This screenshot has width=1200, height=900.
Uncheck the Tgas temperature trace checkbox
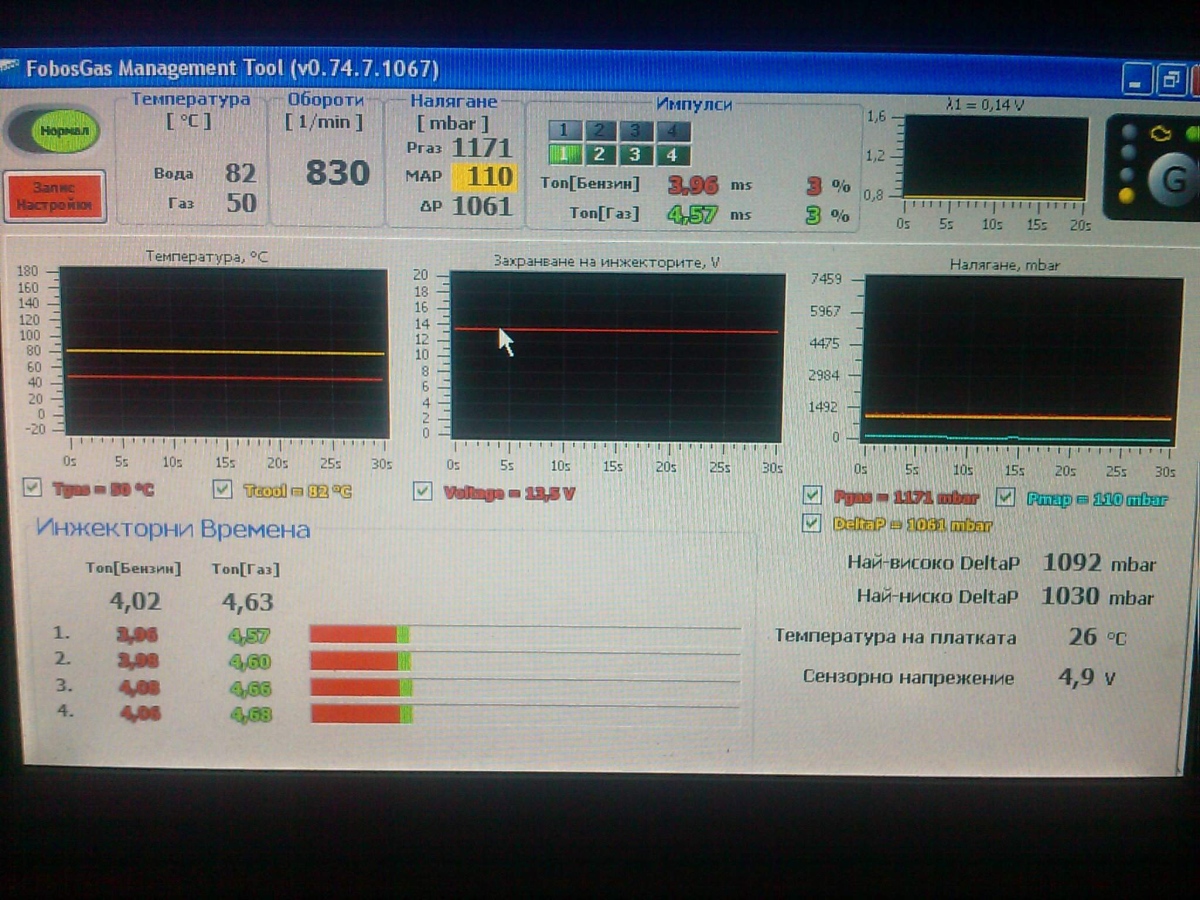33,488
